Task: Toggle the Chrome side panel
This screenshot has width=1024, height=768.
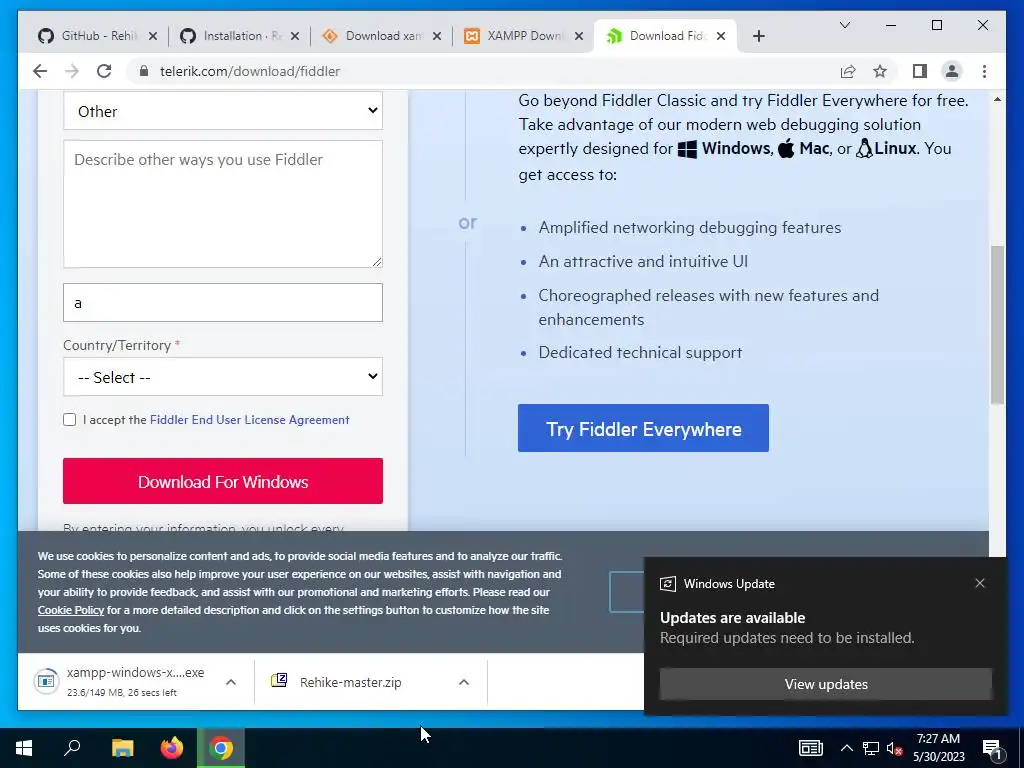Action: (920, 71)
